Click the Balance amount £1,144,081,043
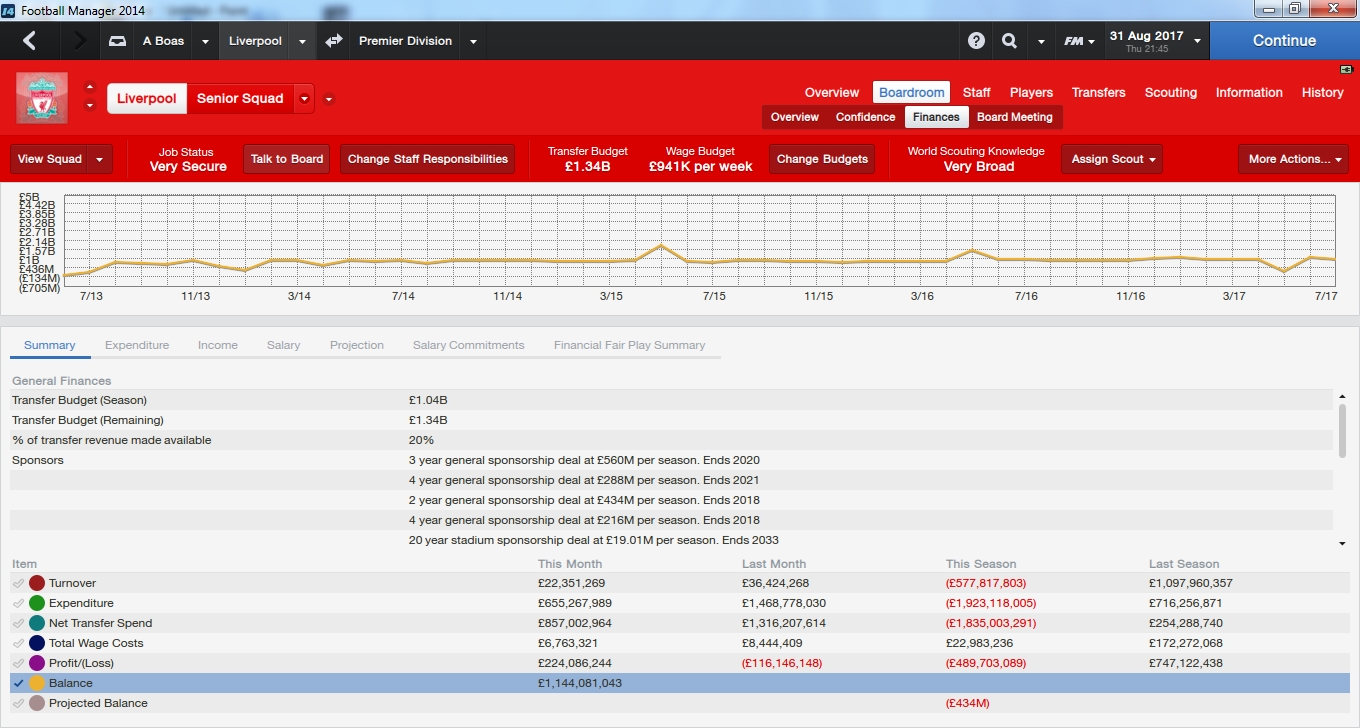 [580, 683]
